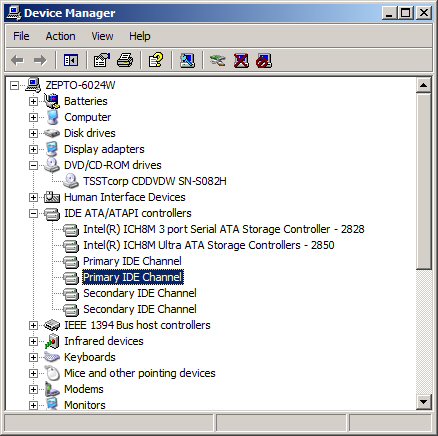Click the Update Driver toolbar icon
438x436 pixels.
tap(218, 60)
